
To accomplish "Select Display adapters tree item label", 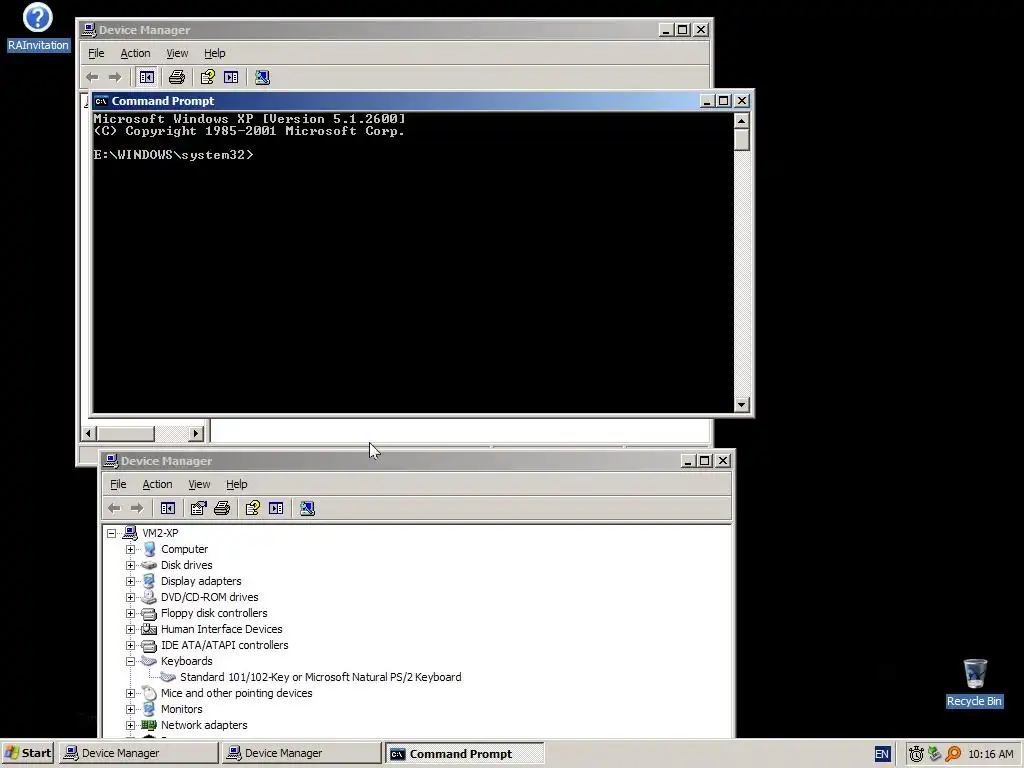I will pos(201,581).
